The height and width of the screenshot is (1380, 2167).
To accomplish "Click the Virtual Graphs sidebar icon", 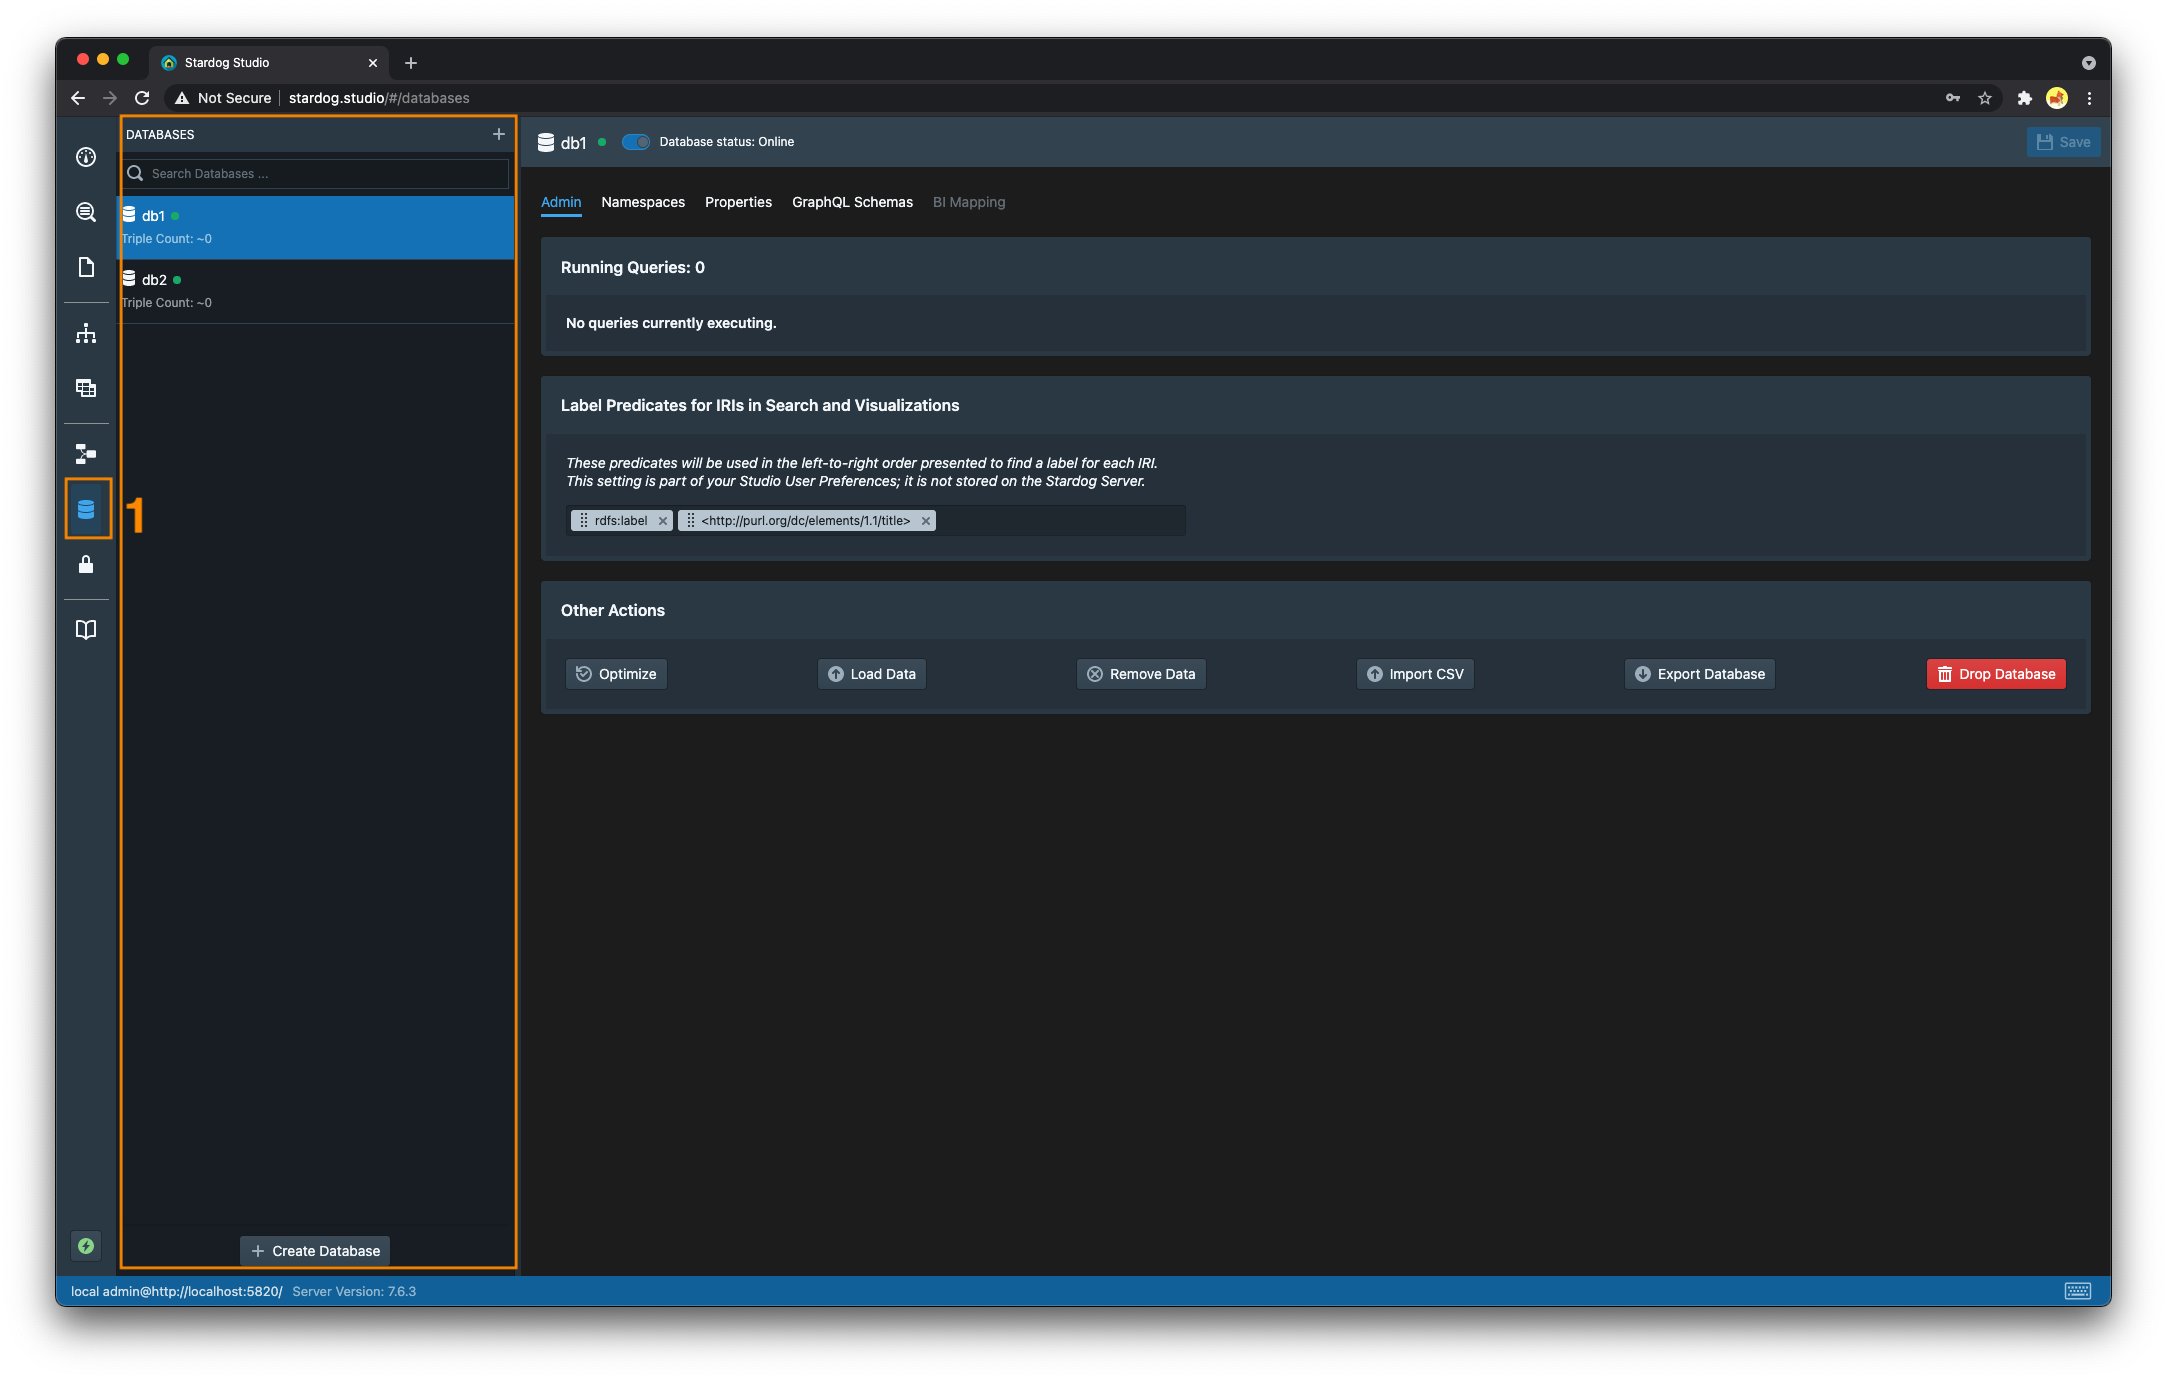I will [86, 454].
